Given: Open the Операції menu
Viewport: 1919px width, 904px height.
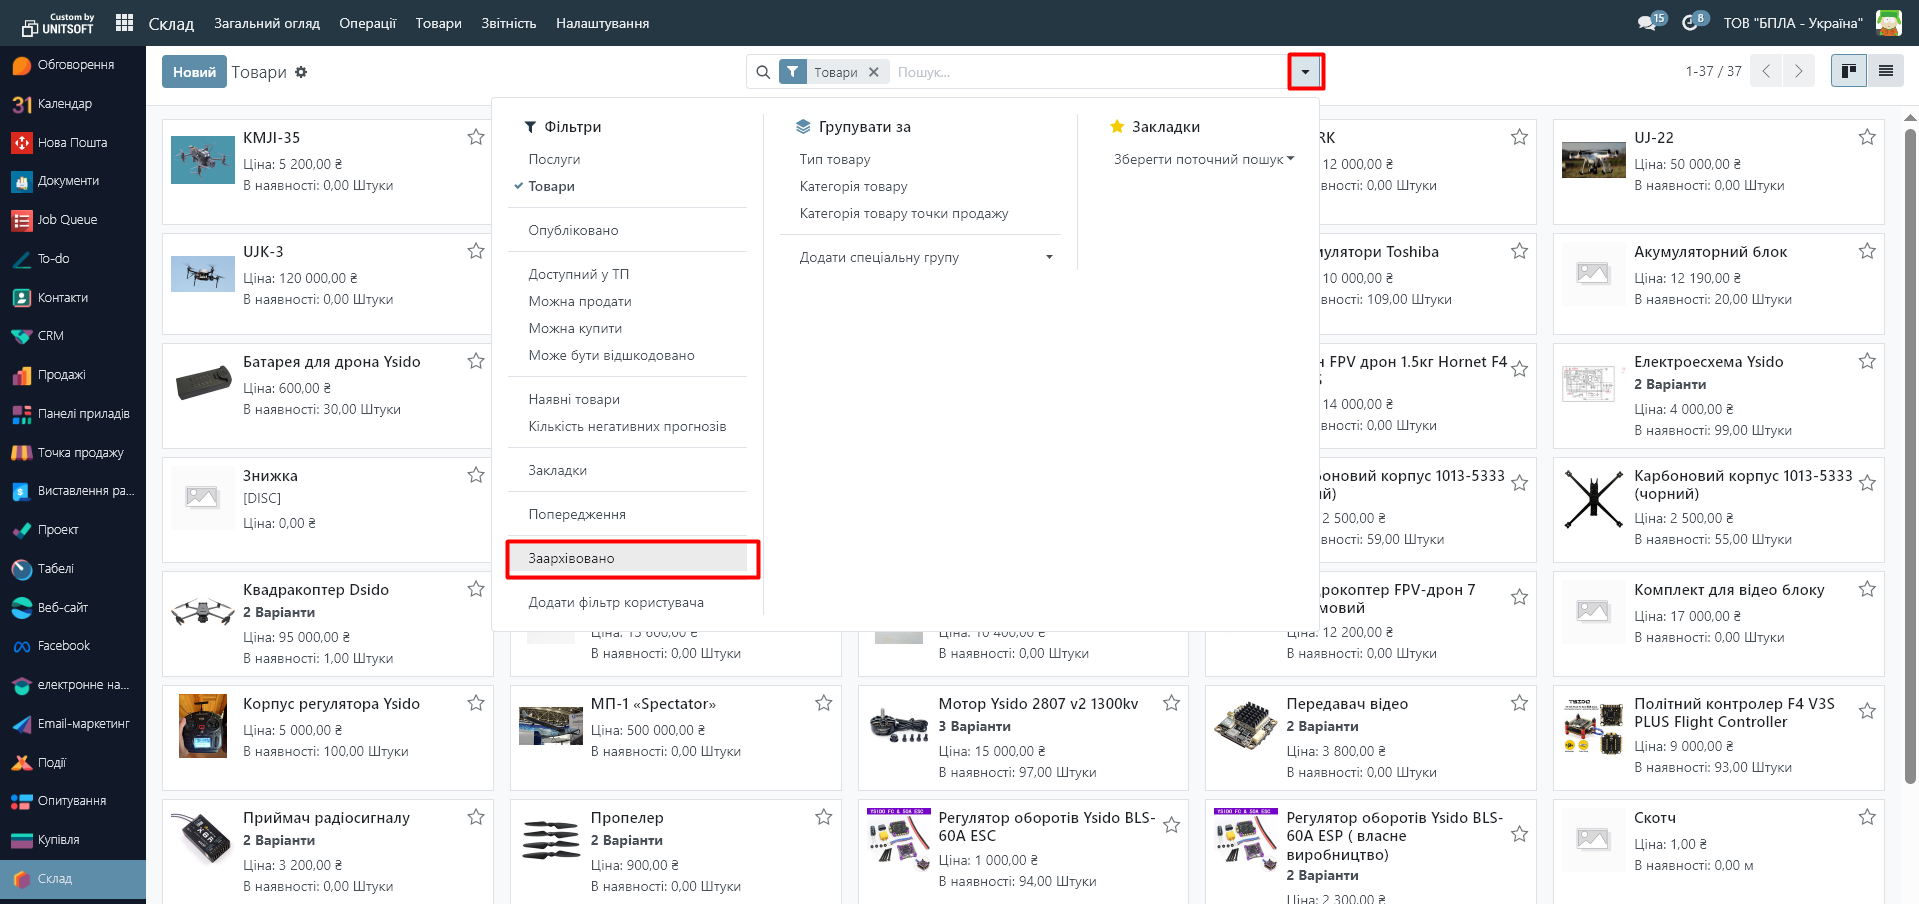Looking at the screenshot, I should [x=367, y=23].
